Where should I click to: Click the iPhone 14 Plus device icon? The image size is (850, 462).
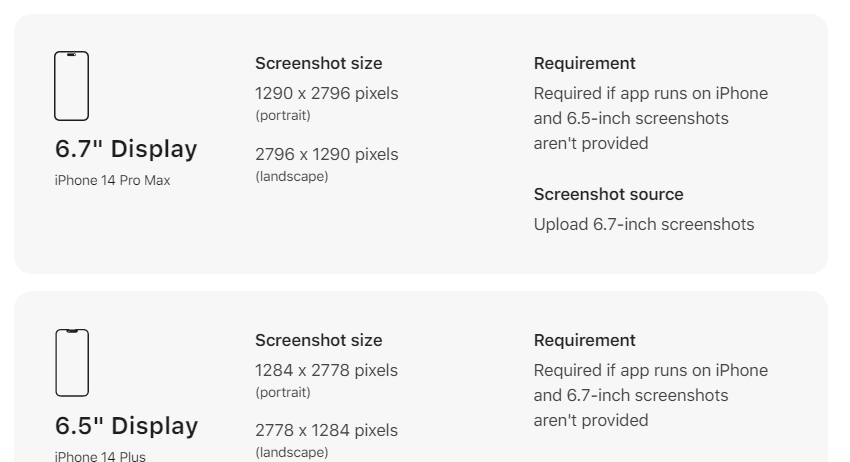point(72,363)
